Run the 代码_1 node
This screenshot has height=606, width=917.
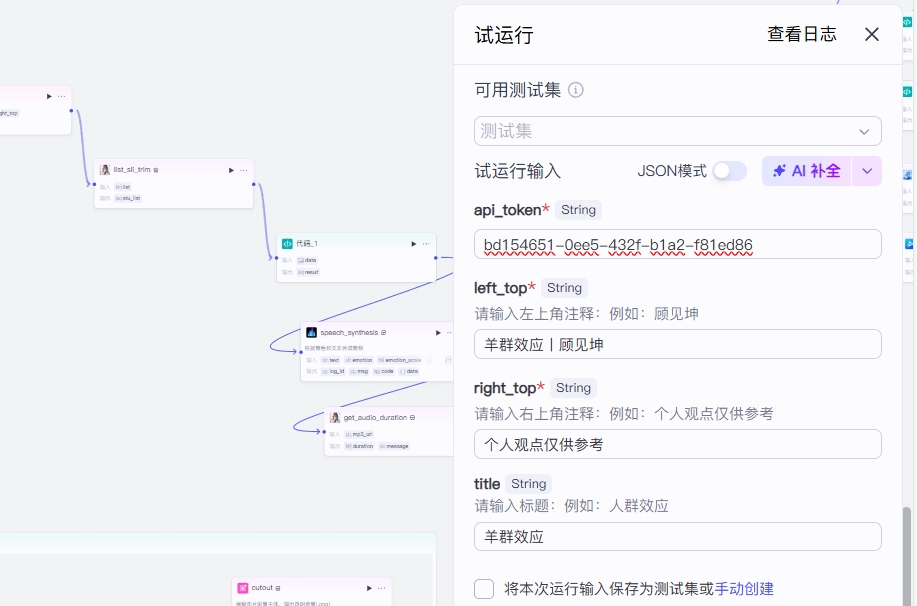[414, 243]
